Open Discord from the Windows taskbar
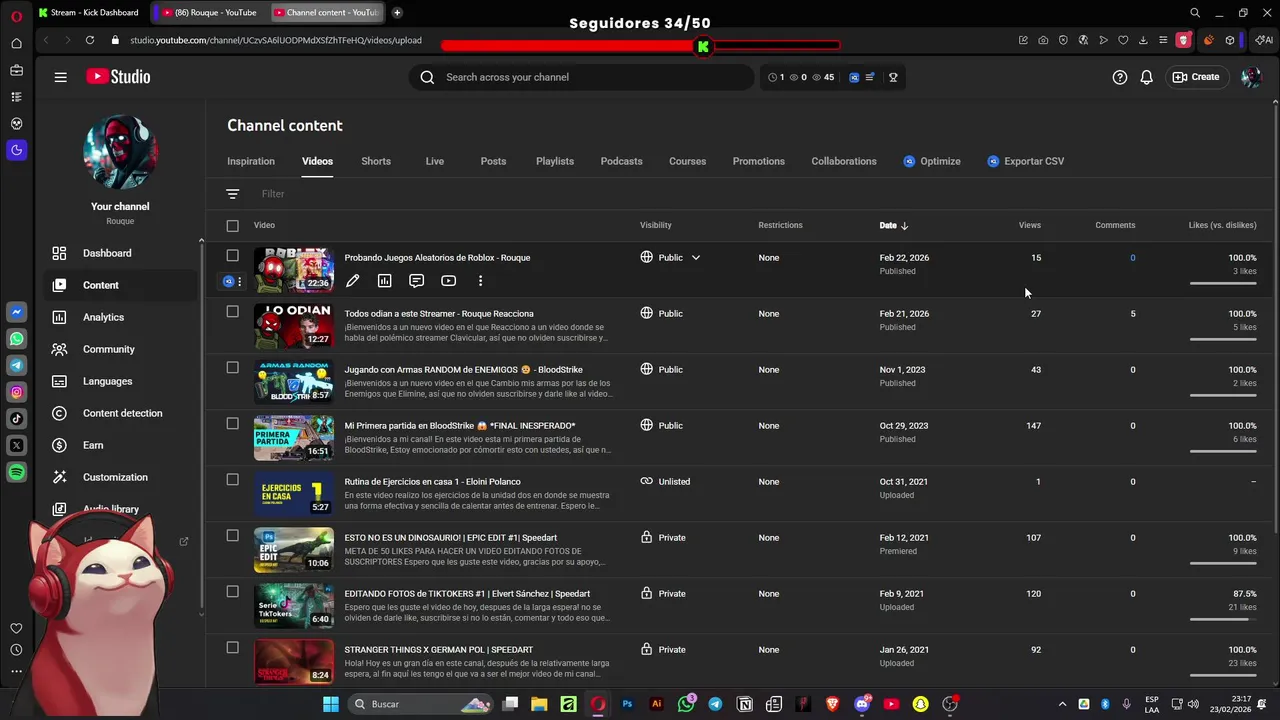 tap(862, 704)
